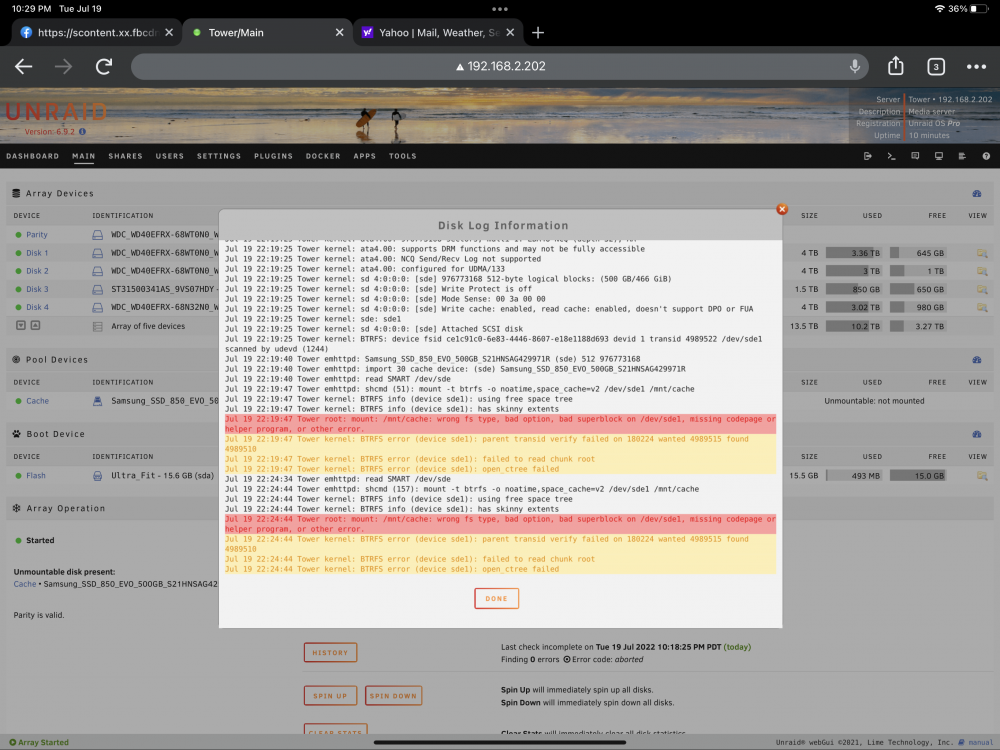The height and width of the screenshot is (750, 1000).
Task: Open the Users menu
Action: point(170,156)
